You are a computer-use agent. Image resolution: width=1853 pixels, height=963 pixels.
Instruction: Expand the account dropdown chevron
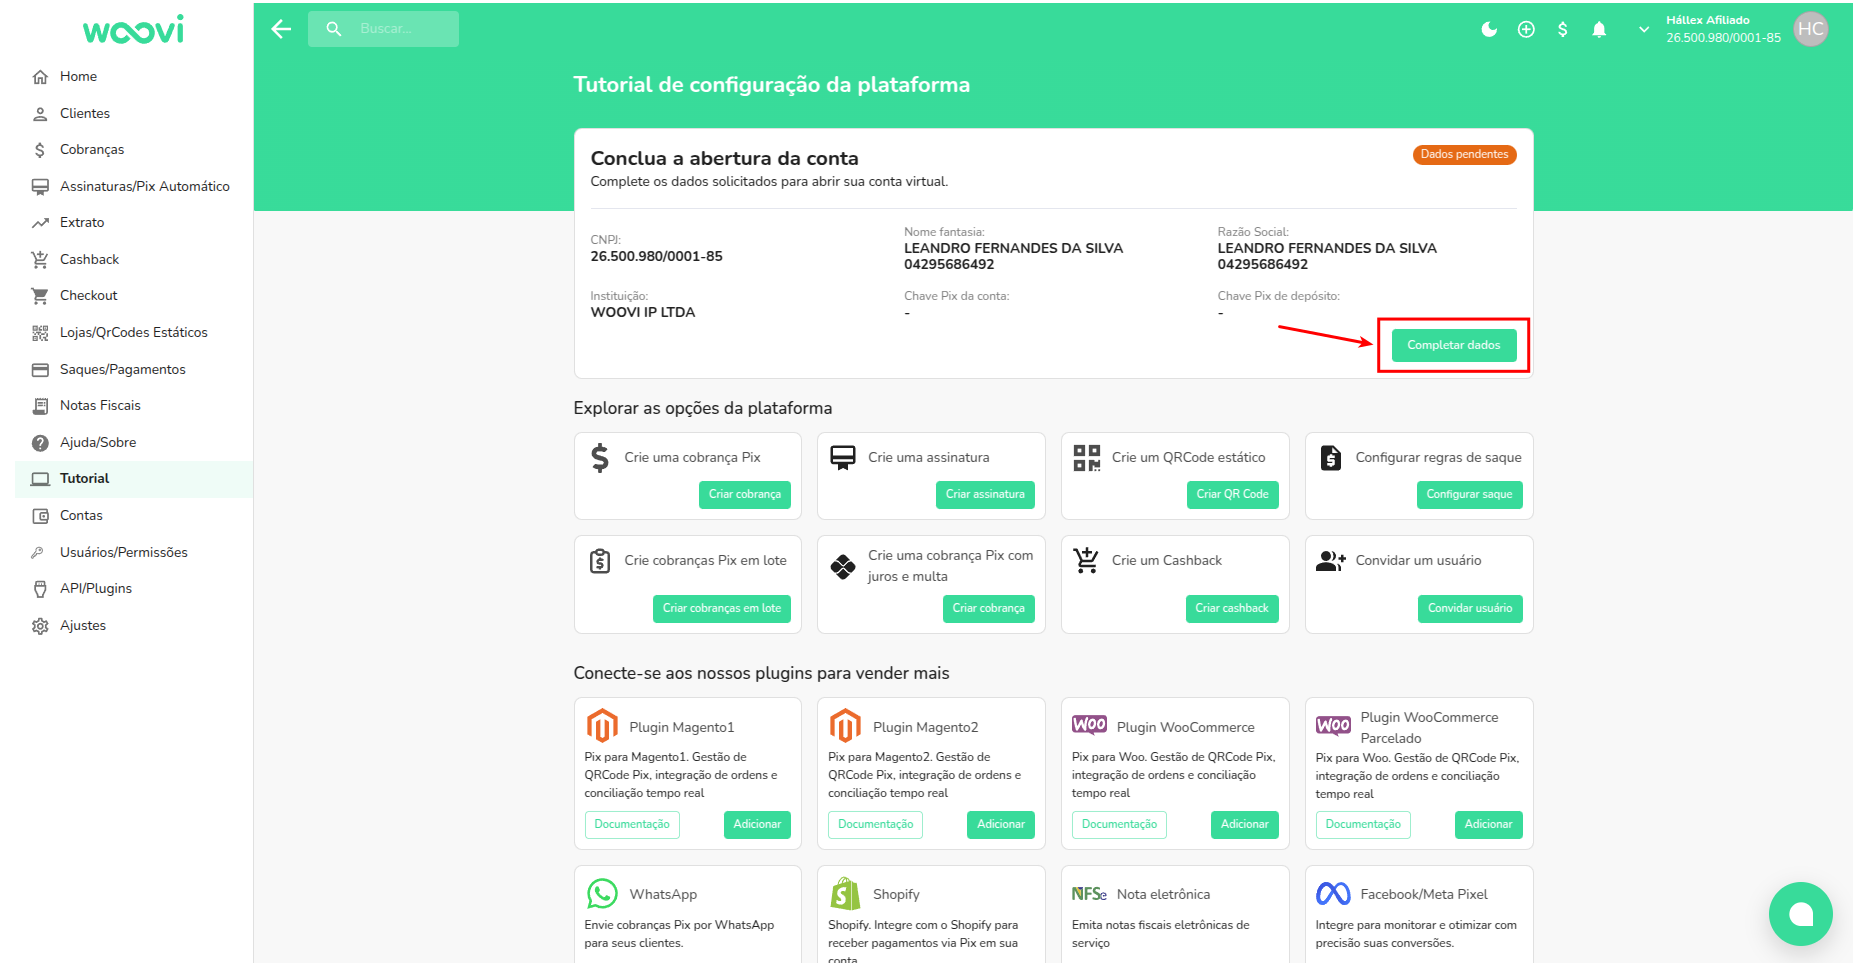[x=1643, y=29]
